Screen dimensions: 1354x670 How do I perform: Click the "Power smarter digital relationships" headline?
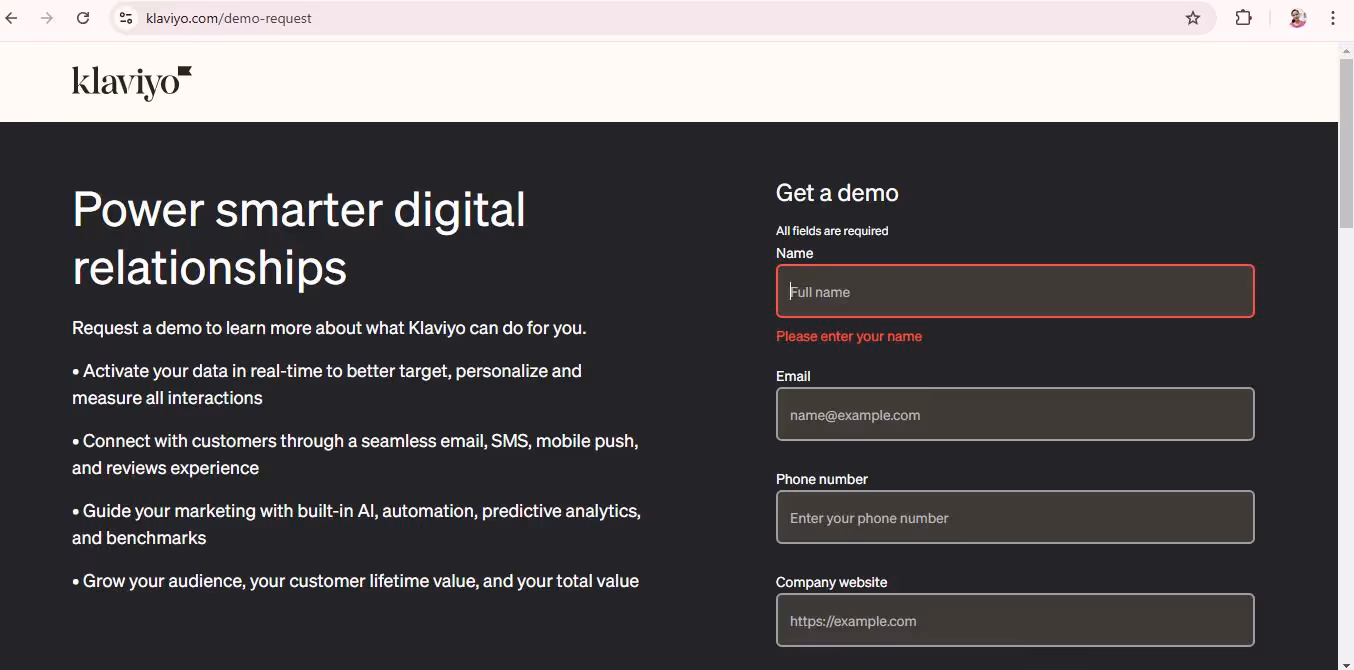pyautogui.click(x=299, y=238)
